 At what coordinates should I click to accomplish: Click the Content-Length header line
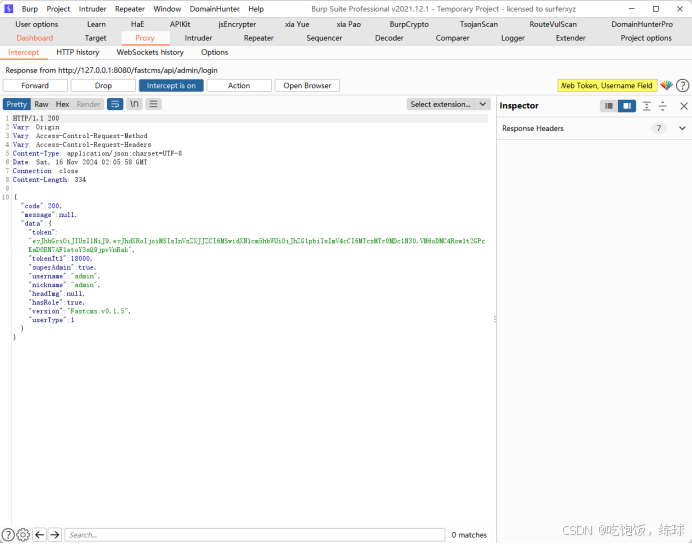pos(49,180)
